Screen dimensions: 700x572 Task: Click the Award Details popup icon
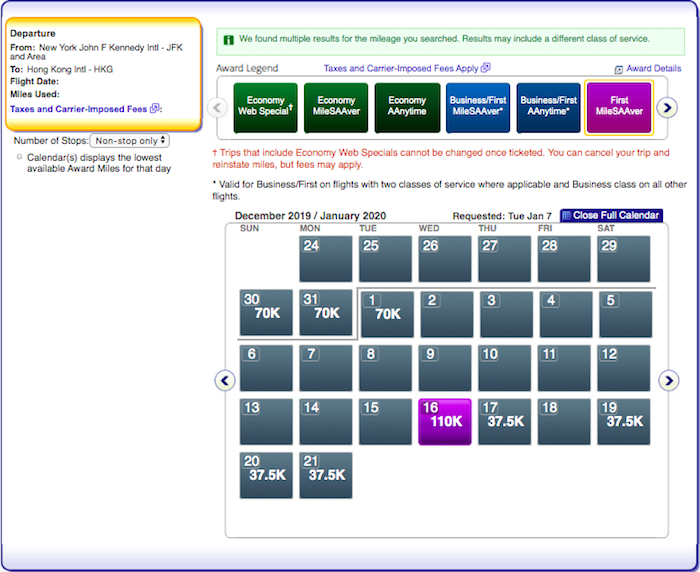pyautogui.click(x=618, y=69)
